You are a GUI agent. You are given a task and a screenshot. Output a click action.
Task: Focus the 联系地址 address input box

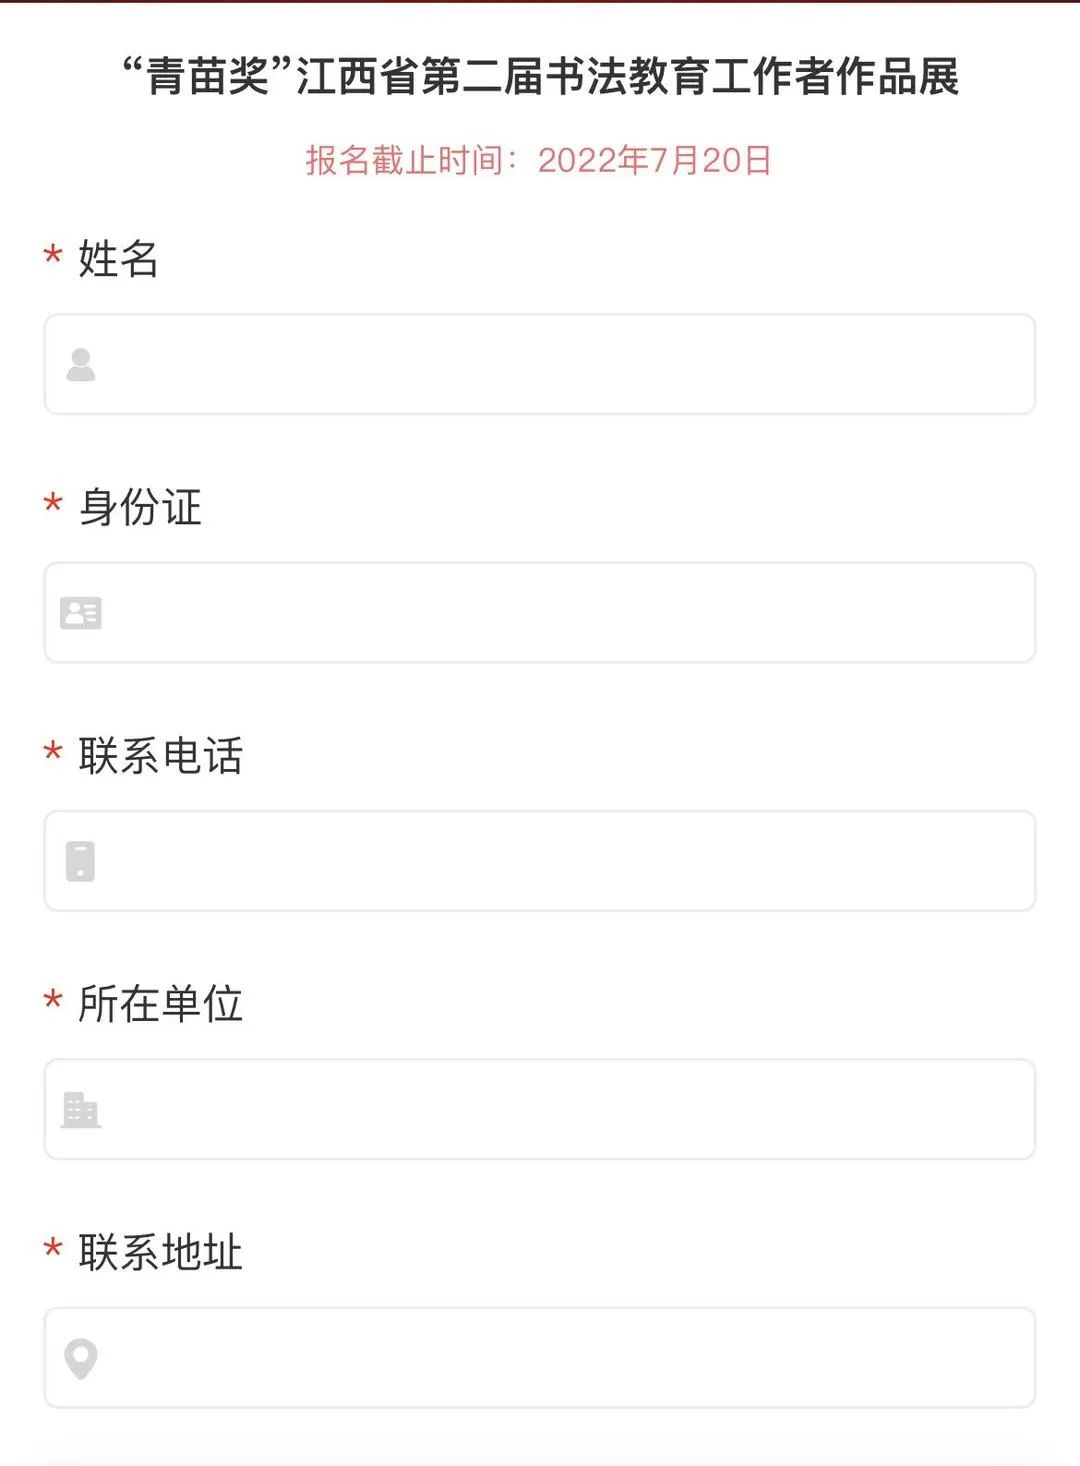539,1357
